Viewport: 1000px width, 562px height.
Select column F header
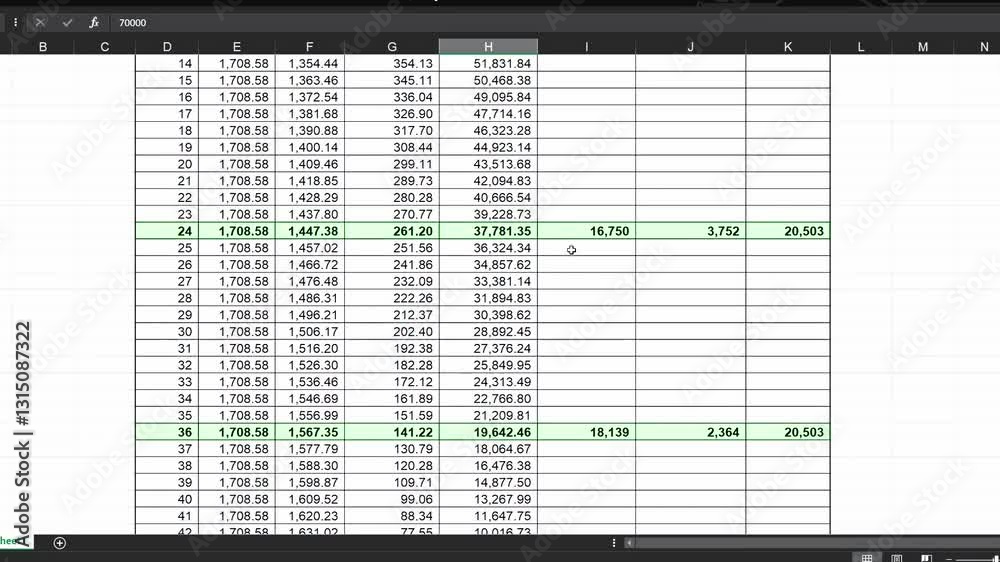(309, 47)
